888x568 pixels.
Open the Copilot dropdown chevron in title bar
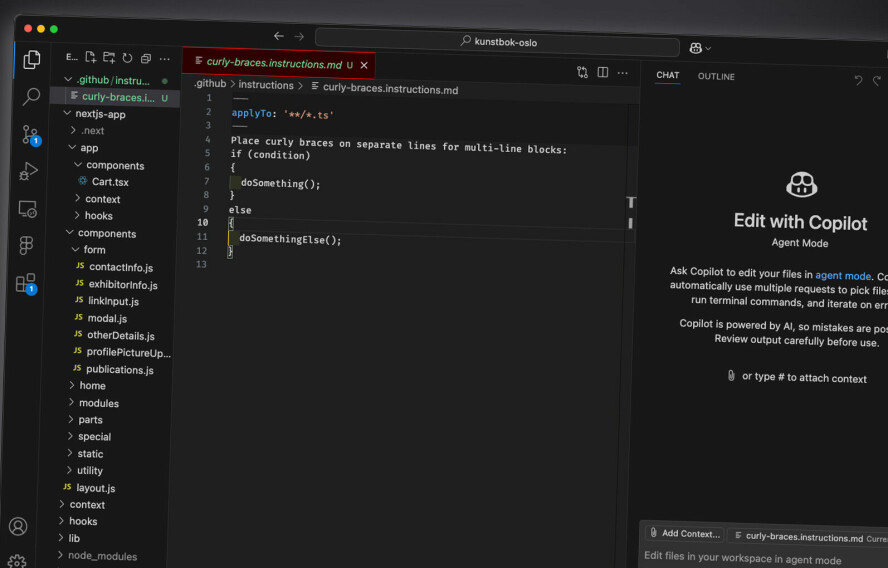point(708,49)
